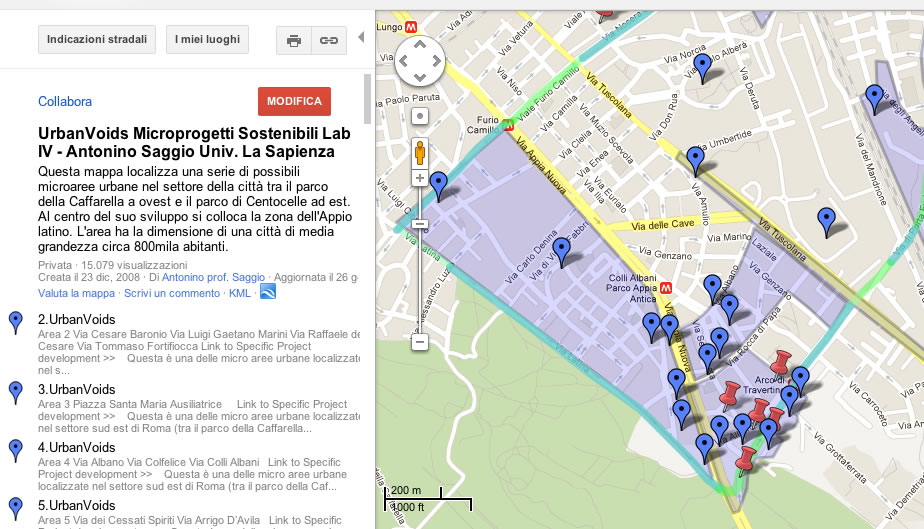Click the link/share chain icon
924x529 pixels.
(327, 40)
